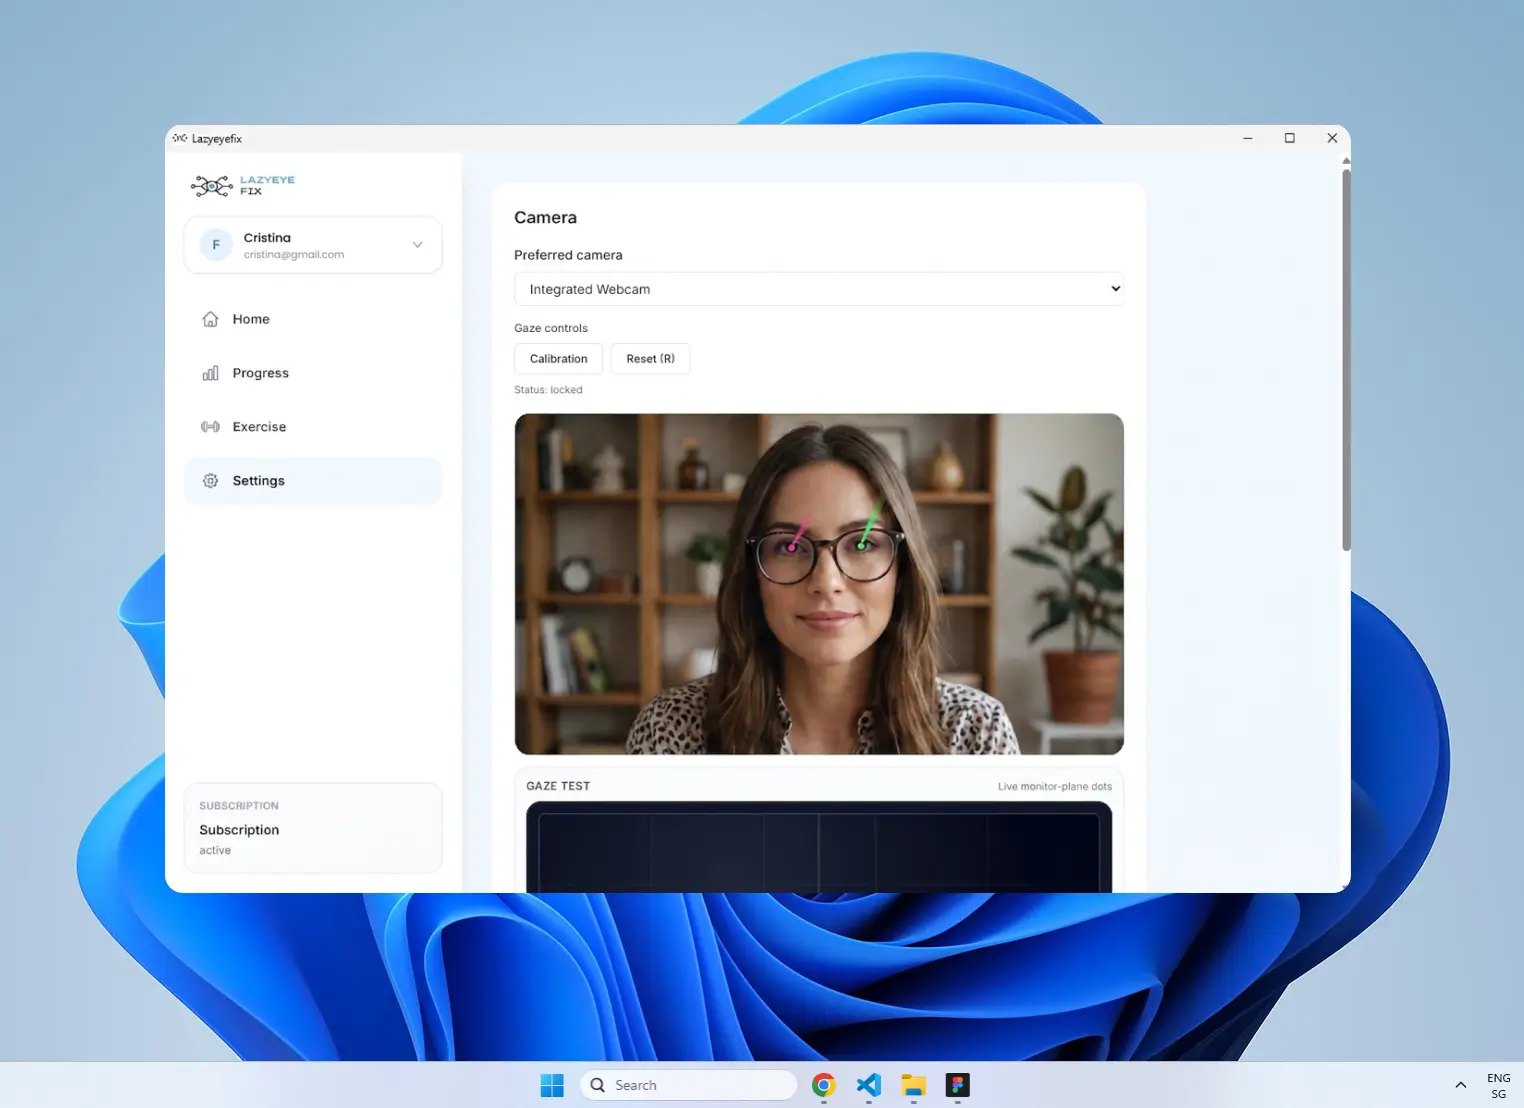Navigate to Settings in the sidebar menu
Image resolution: width=1524 pixels, height=1108 pixels.
pos(258,480)
